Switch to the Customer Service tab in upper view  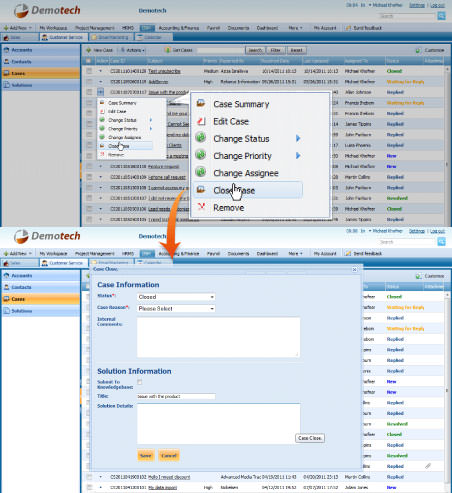point(63,37)
